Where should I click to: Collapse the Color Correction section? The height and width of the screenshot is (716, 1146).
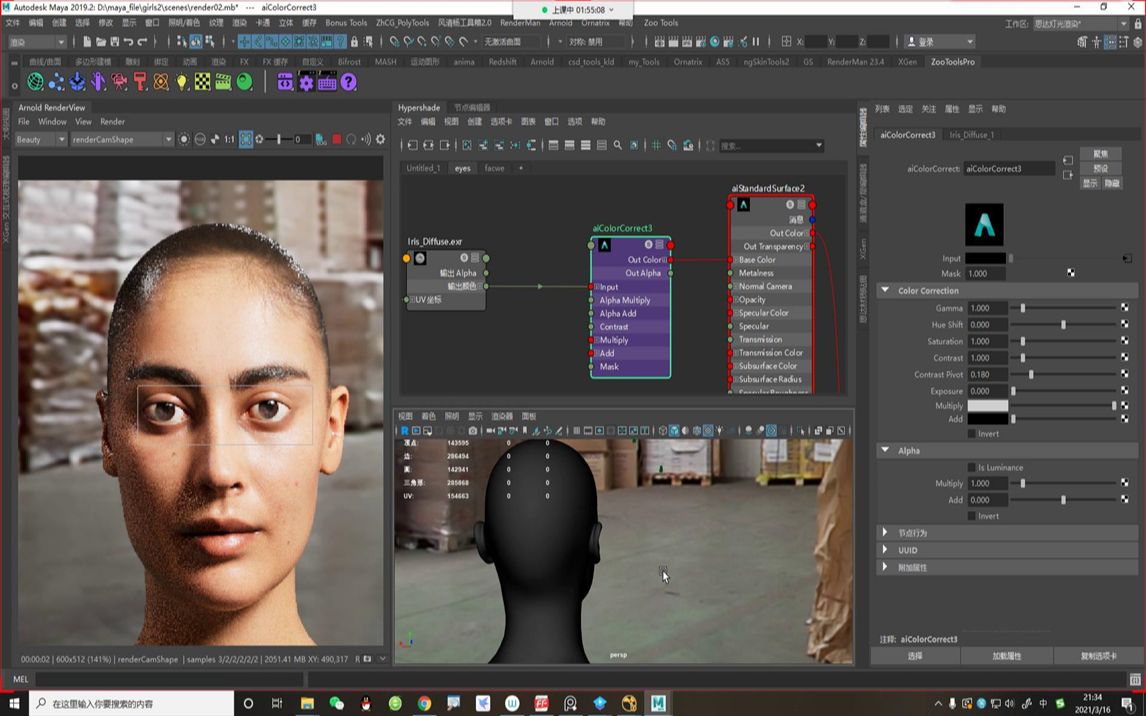pyautogui.click(x=885, y=291)
